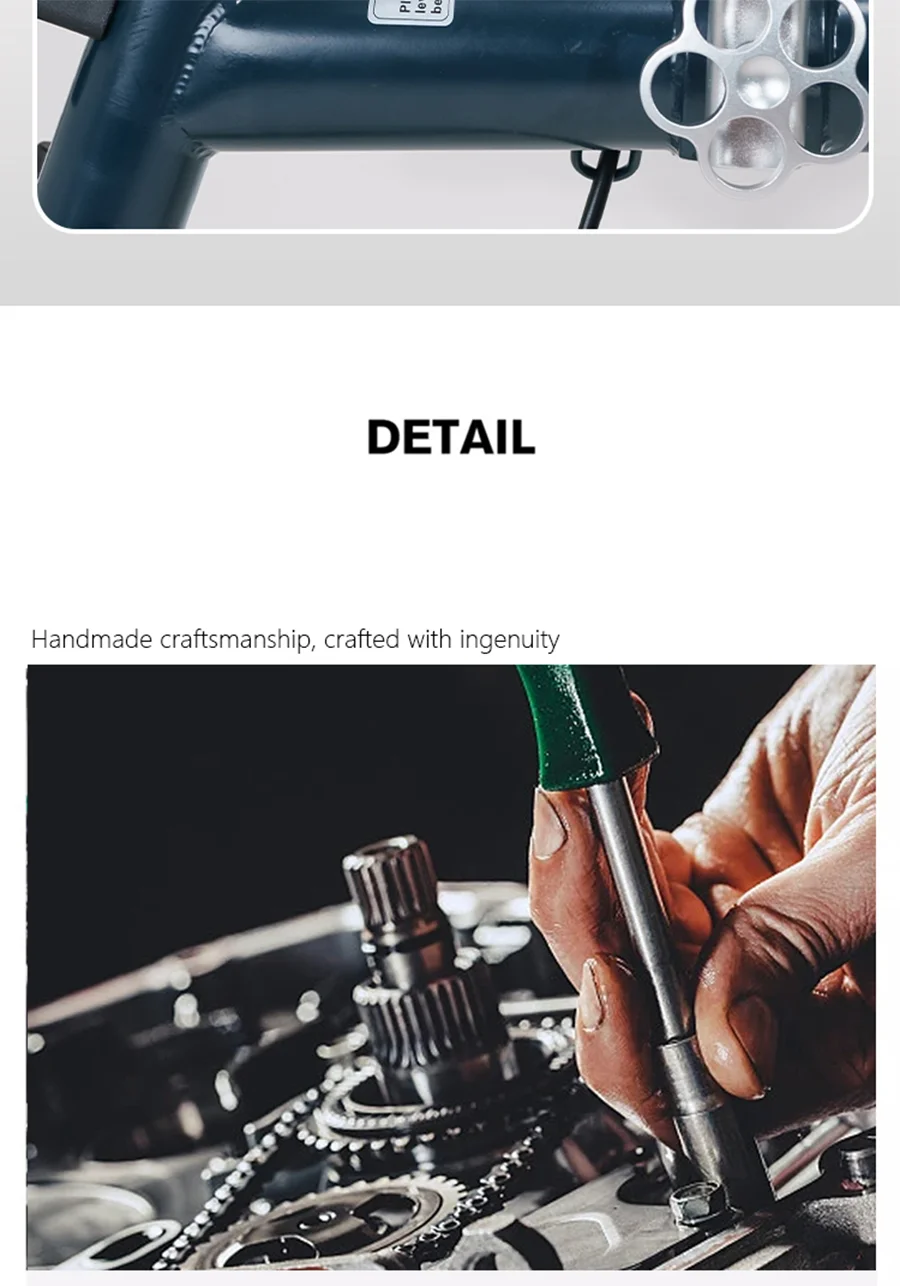Image resolution: width=900 pixels, height=1286 pixels.
Task: Open the blue bike frame image
Action: pyautogui.click(x=454, y=114)
